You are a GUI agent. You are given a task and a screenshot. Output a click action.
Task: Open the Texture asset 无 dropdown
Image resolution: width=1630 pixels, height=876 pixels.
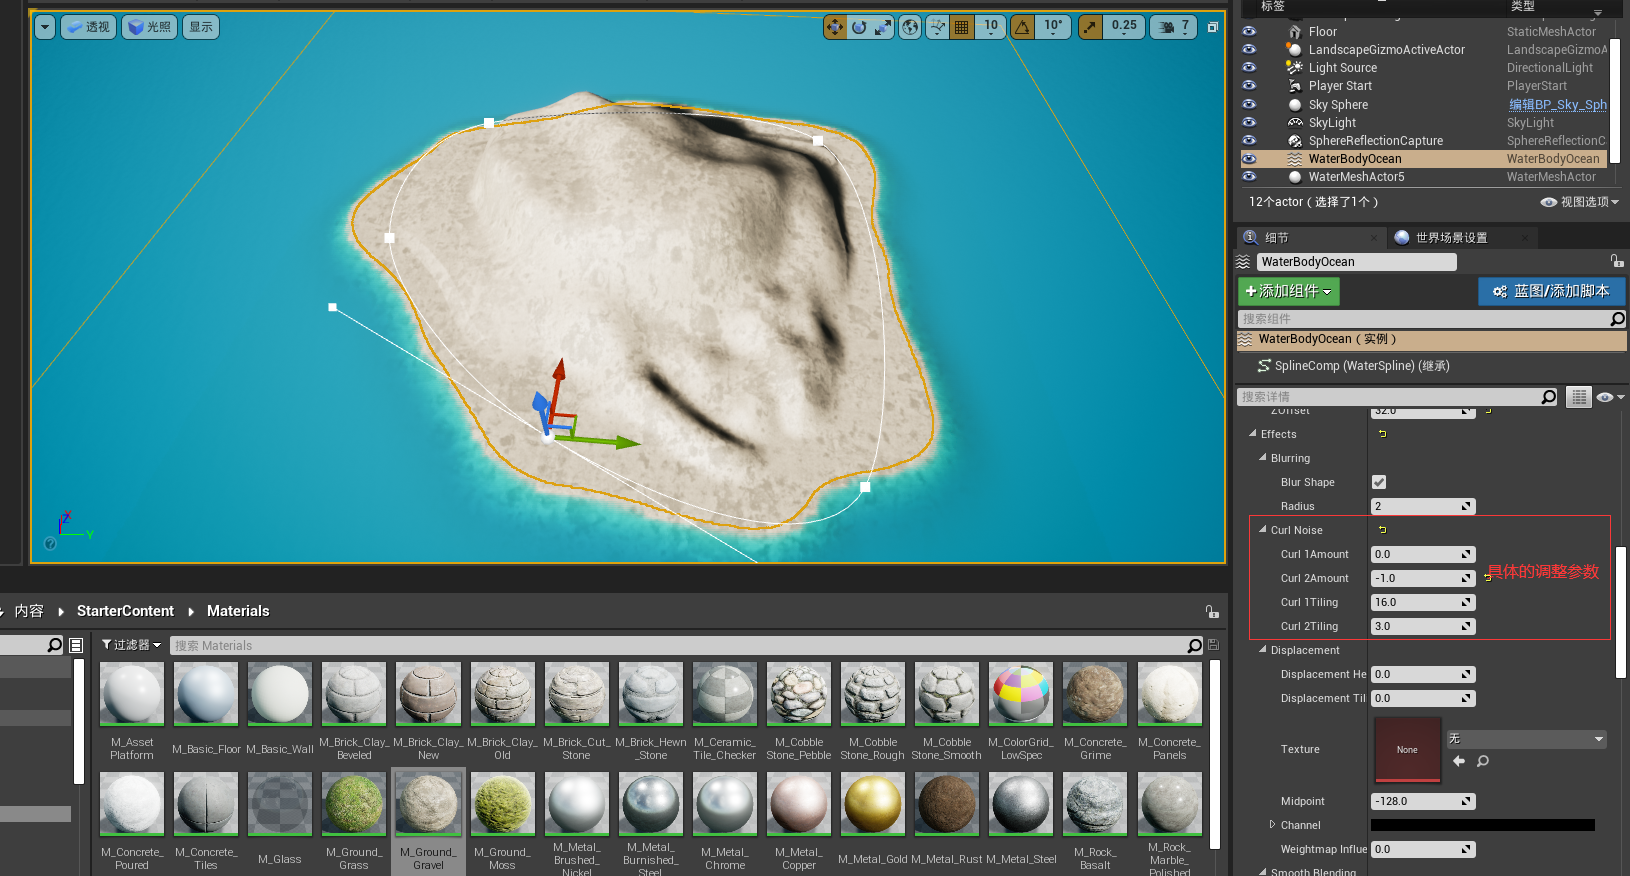click(x=1526, y=739)
